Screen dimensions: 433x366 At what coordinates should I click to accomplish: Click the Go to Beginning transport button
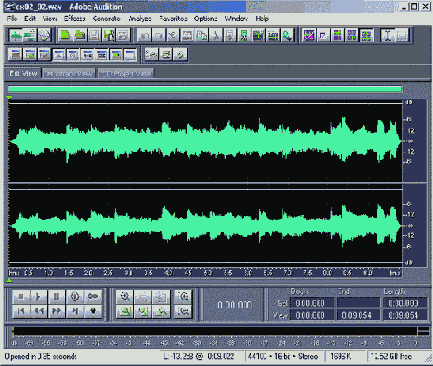(x=21, y=311)
